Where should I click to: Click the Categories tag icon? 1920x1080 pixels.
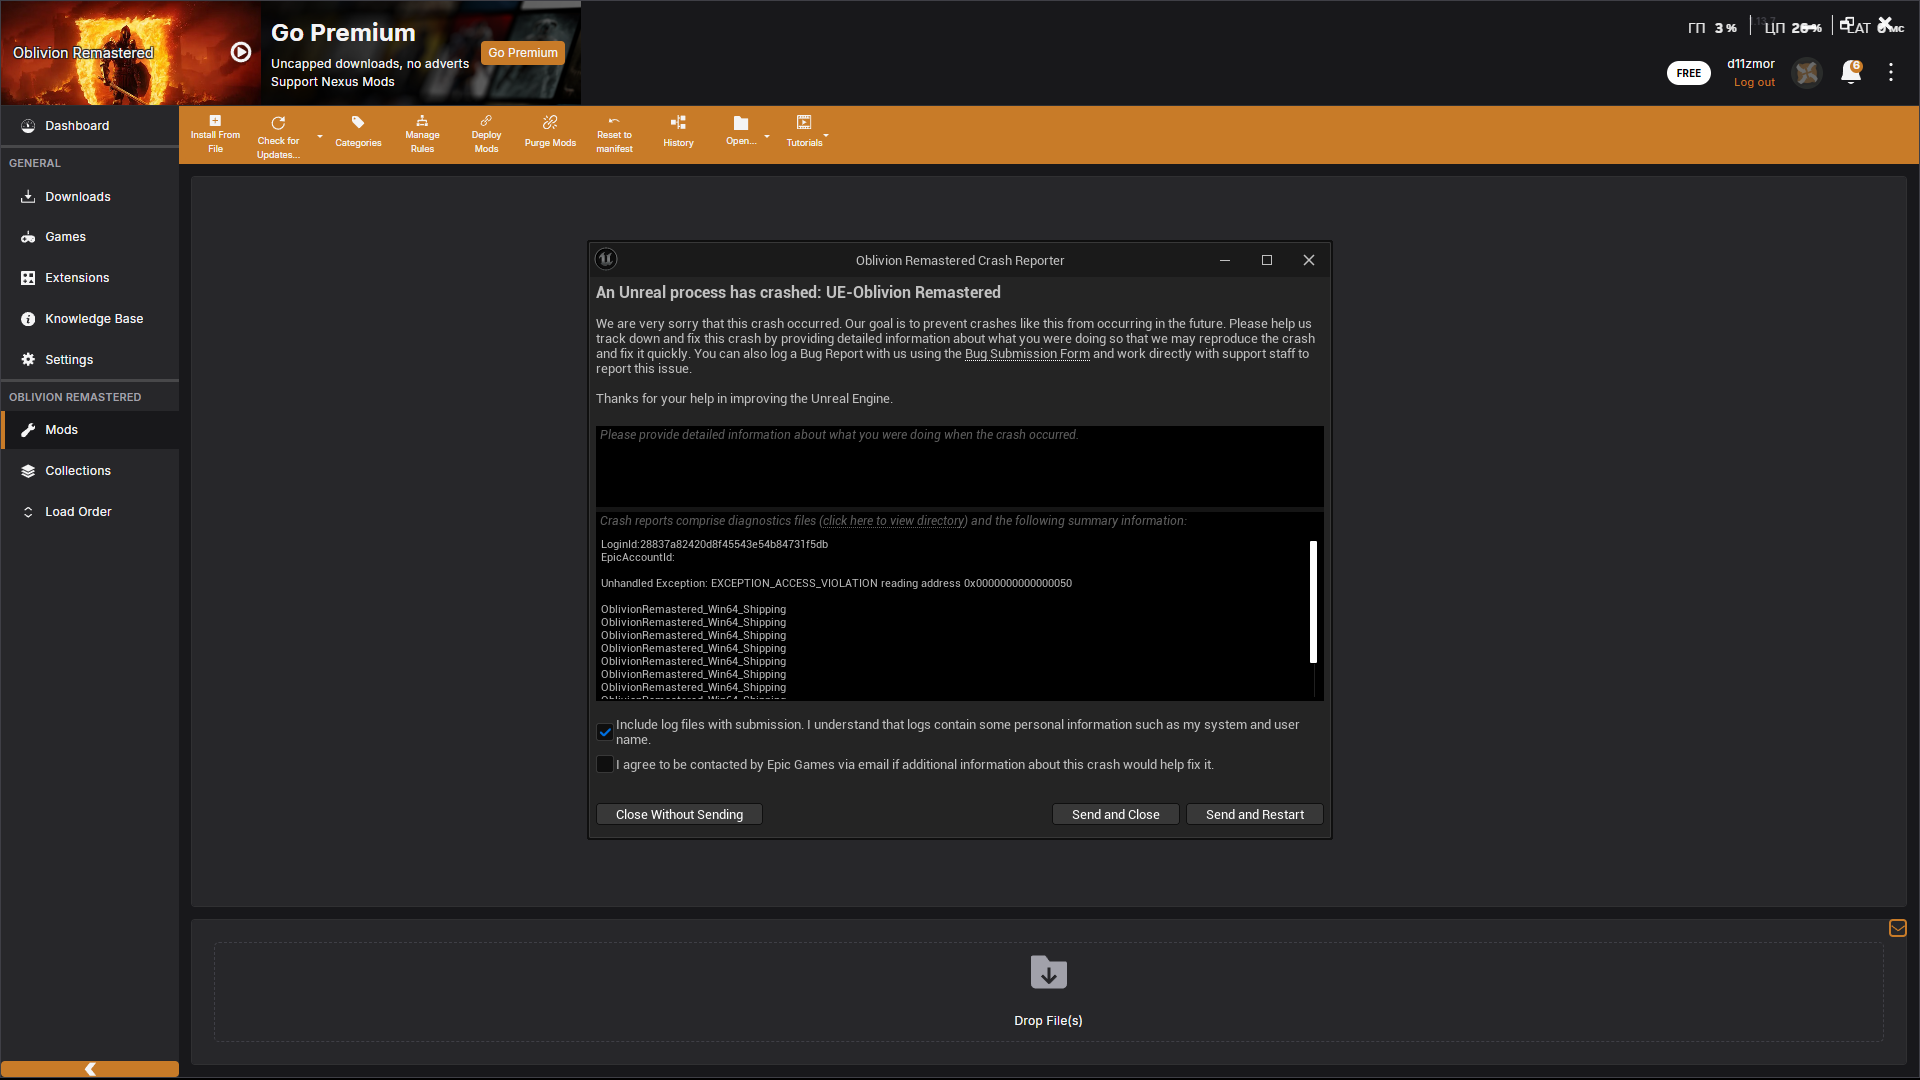click(x=358, y=123)
